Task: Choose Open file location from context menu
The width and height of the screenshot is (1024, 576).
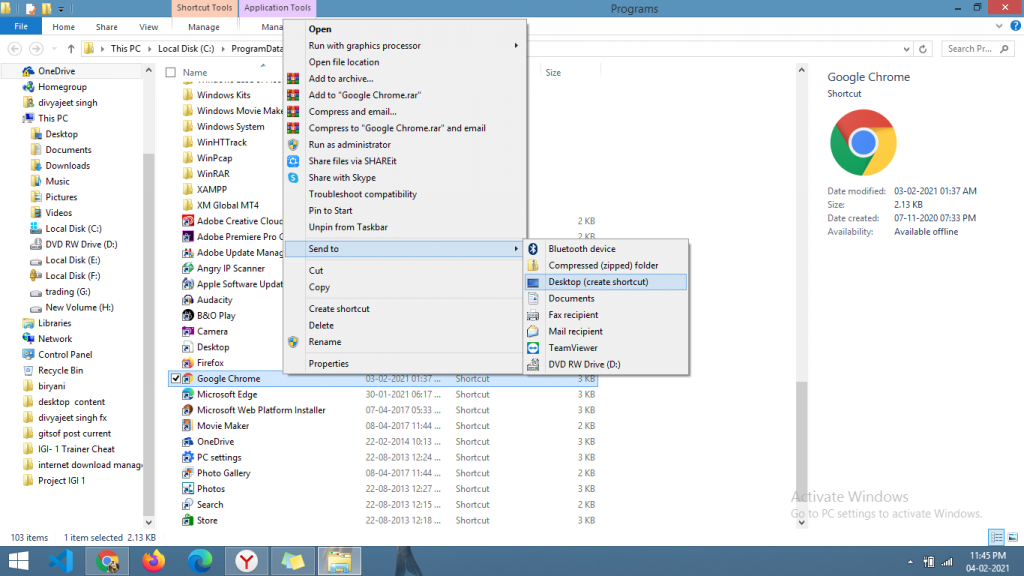Action: 344,62
